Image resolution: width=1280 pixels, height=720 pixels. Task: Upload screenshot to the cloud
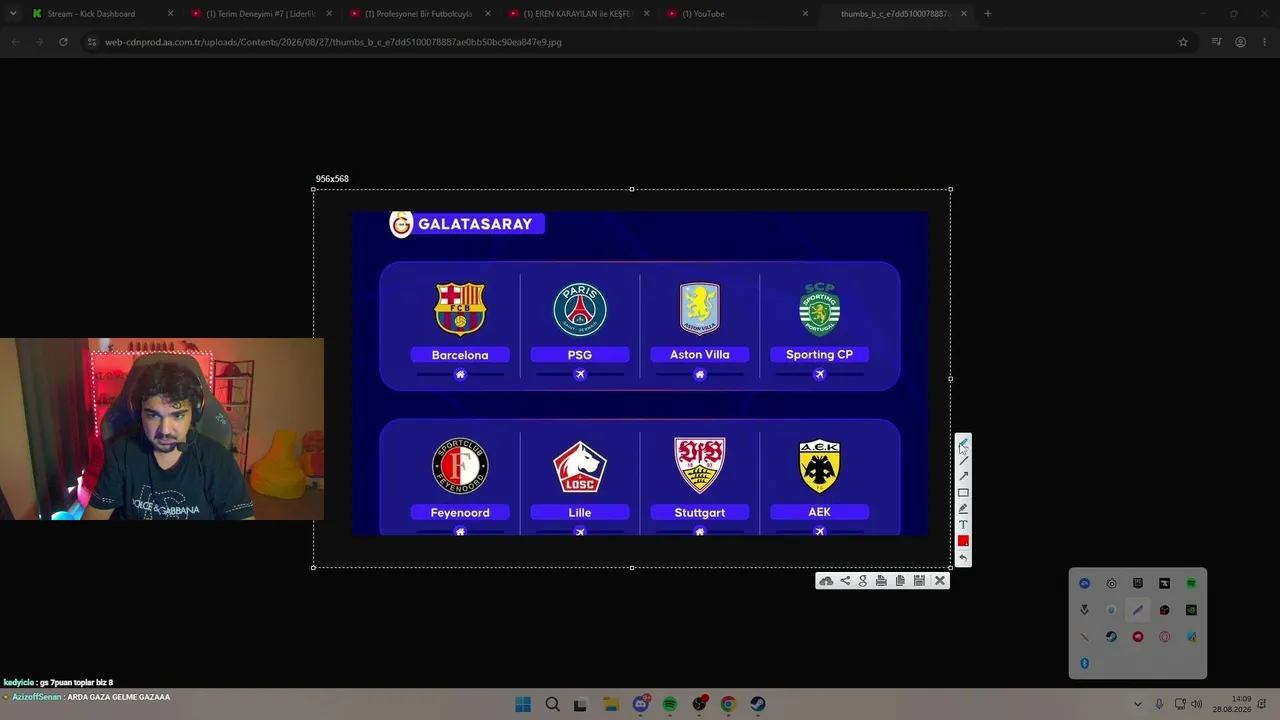(x=826, y=581)
